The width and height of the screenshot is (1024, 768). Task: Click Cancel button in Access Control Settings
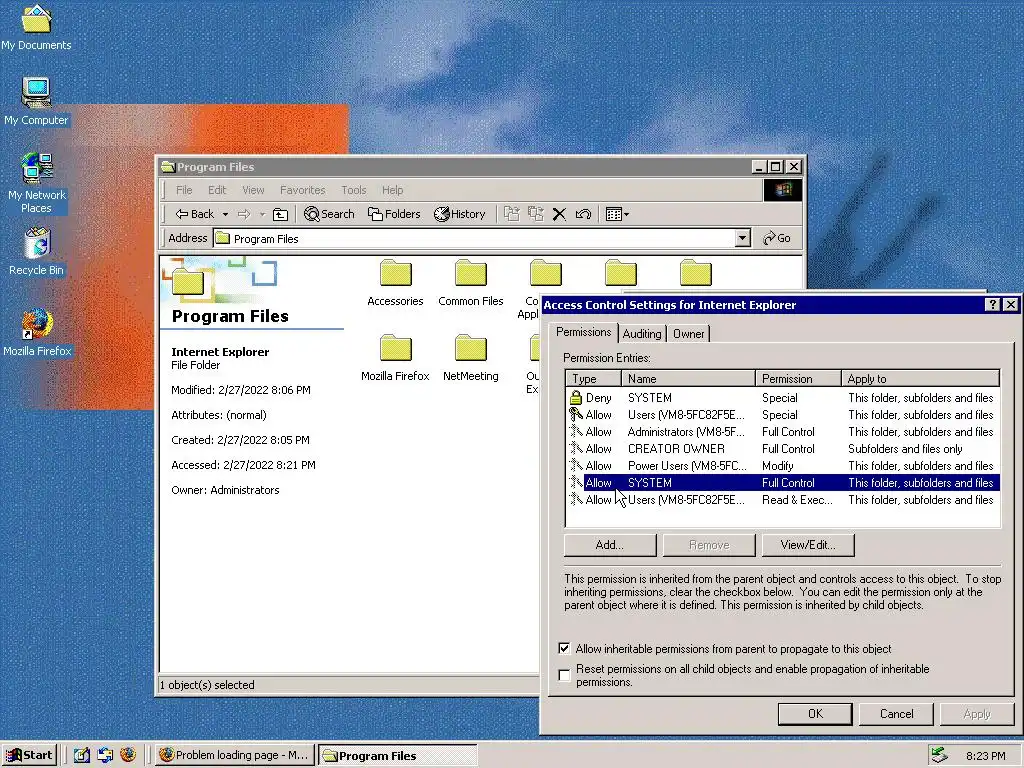point(896,714)
